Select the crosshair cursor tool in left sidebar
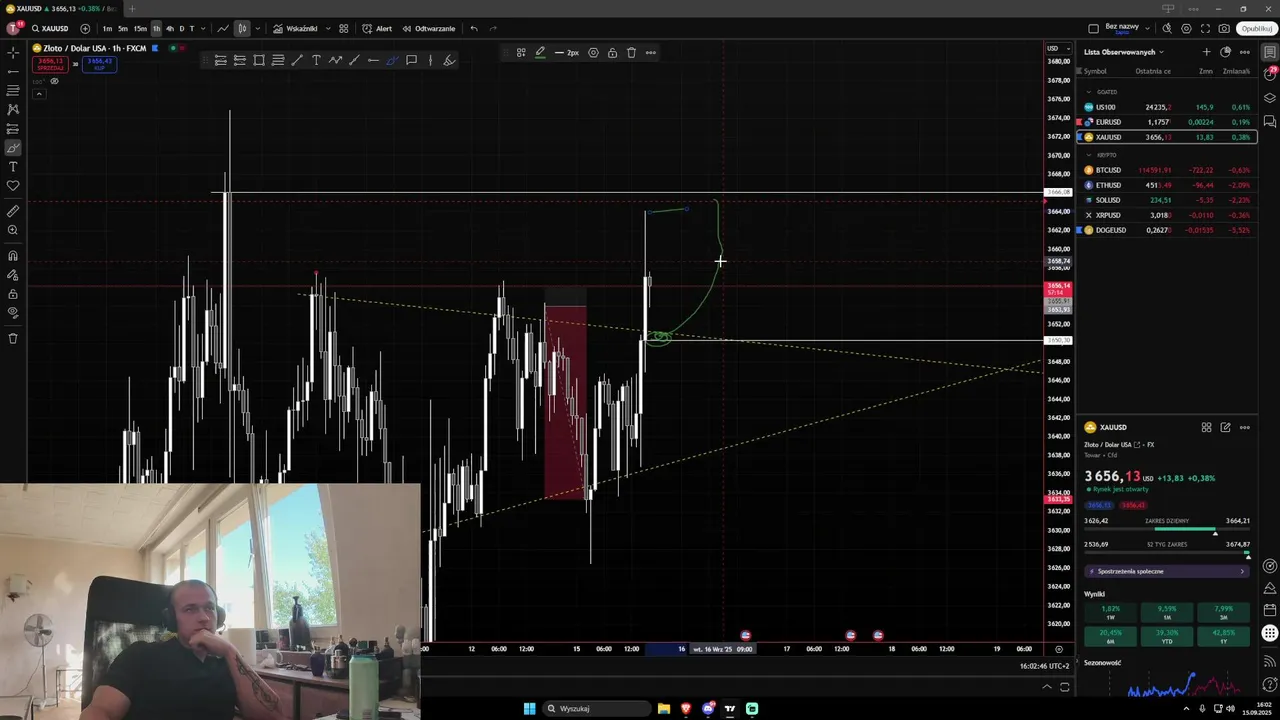1280x720 pixels. pos(13,52)
